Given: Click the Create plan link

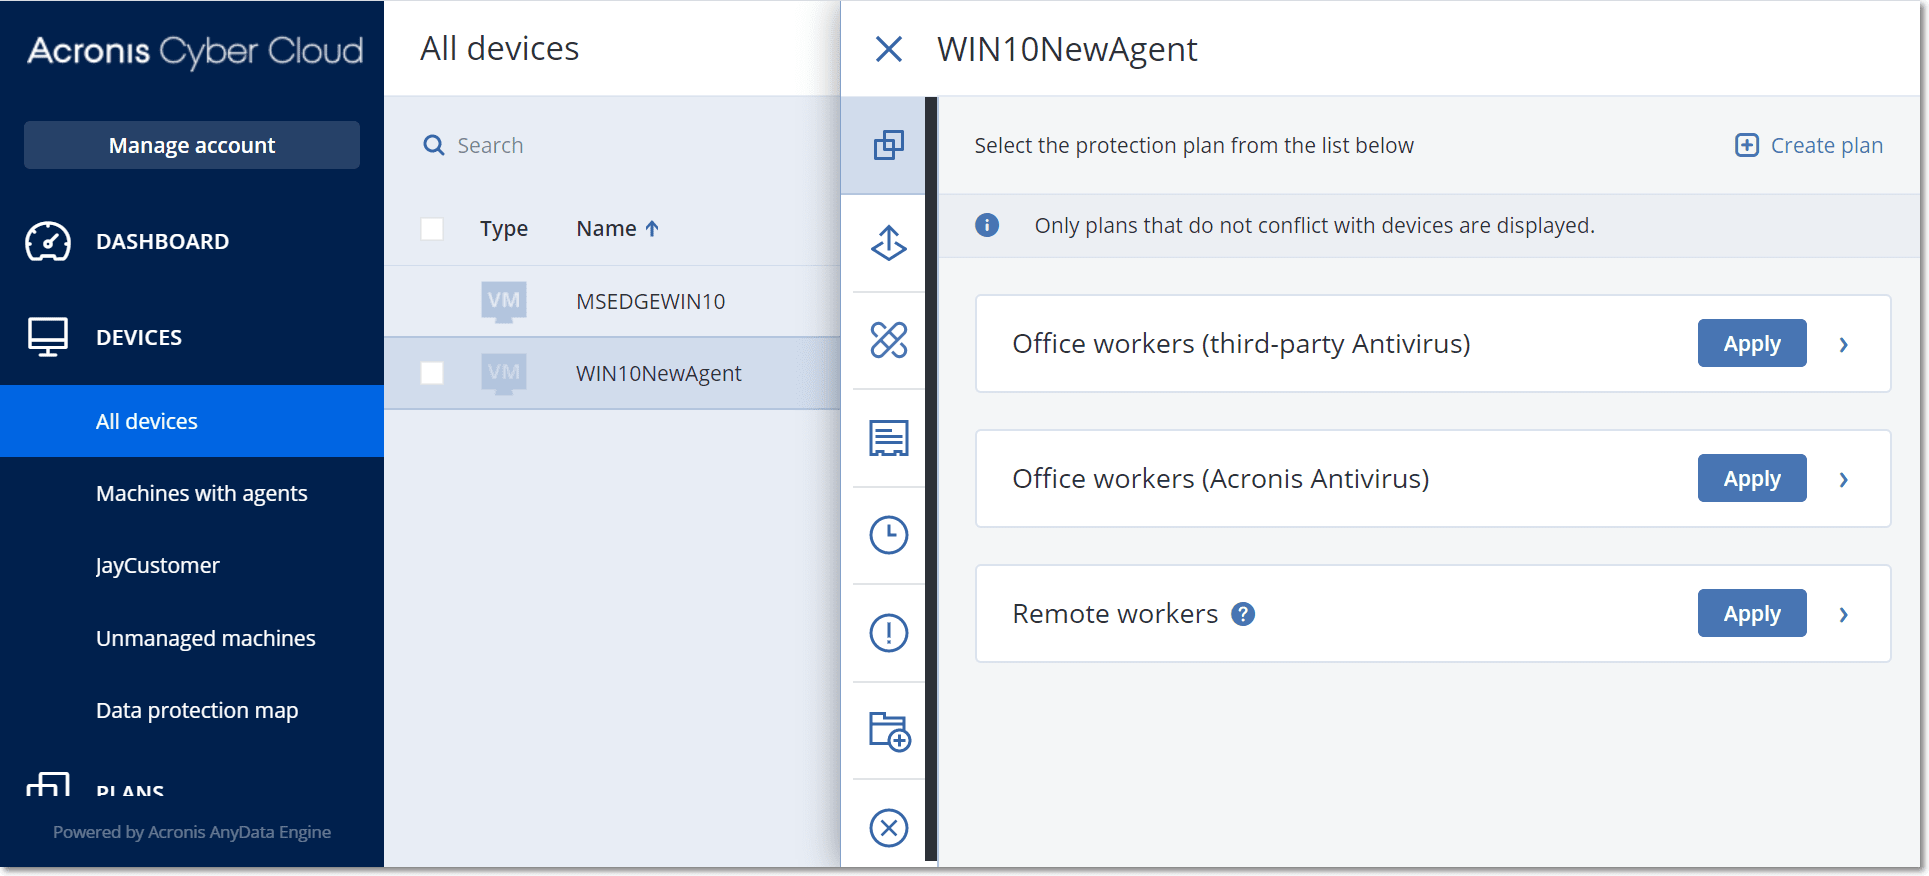Looking at the screenshot, I should point(1826,145).
